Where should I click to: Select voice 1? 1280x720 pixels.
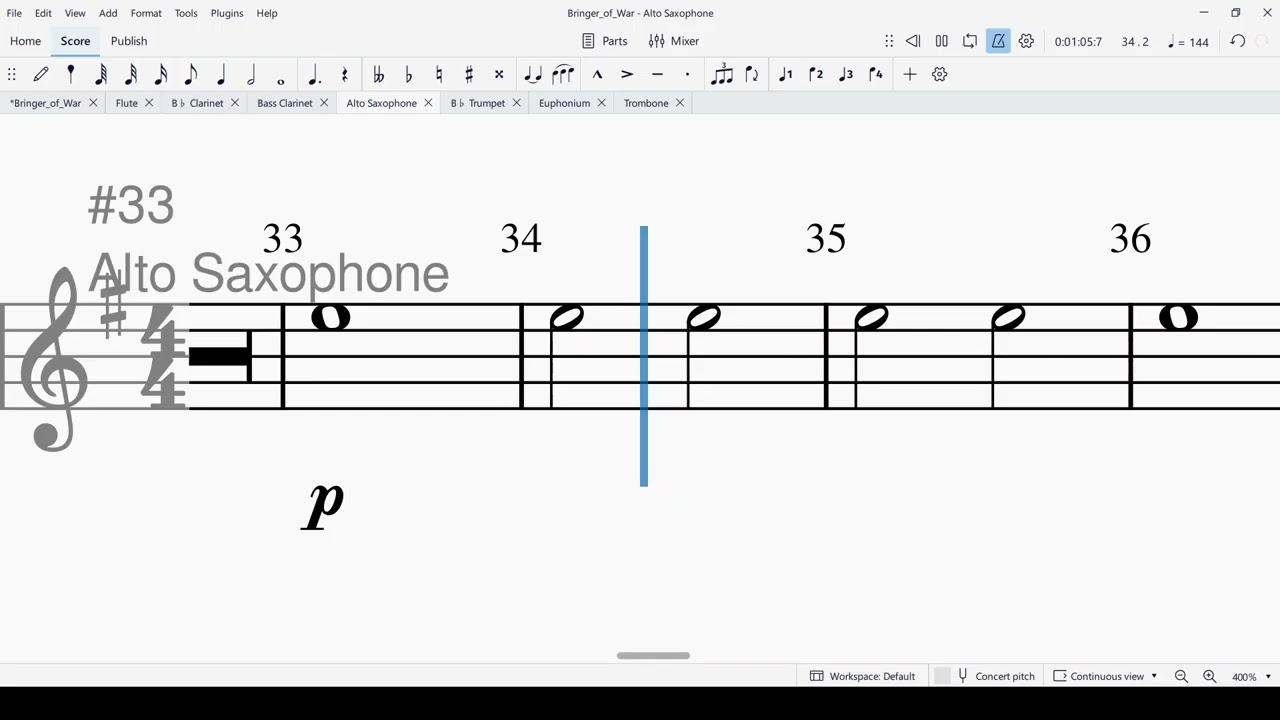coord(786,74)
